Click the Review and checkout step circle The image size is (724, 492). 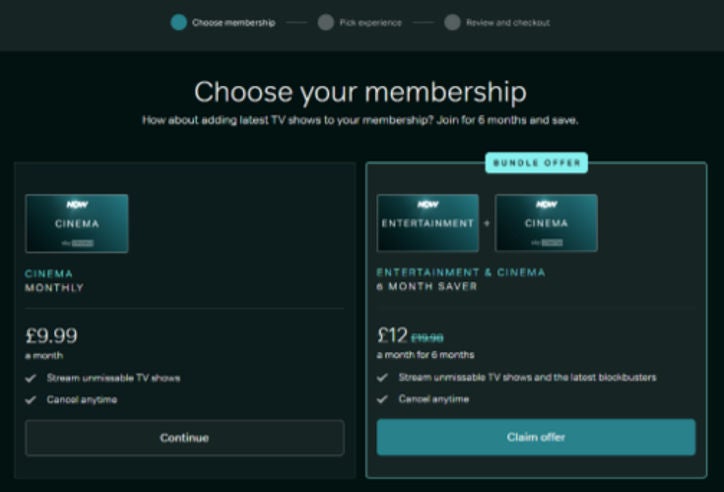pyautogui.click(x=452, y=23)
